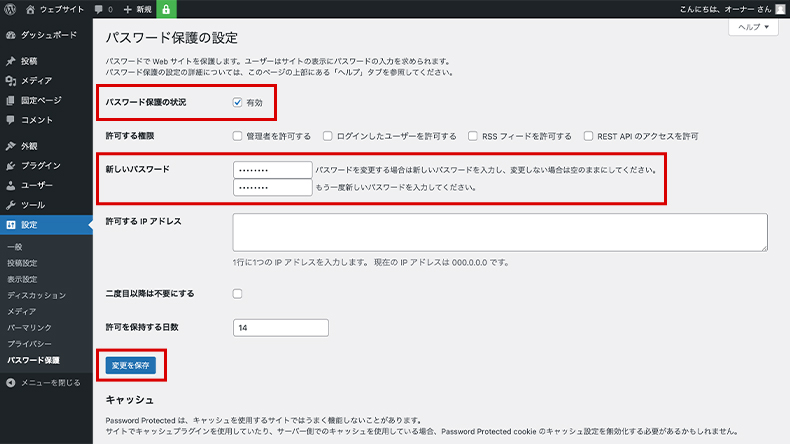Click the green padlock icon in admin bar

coord(166,9)
